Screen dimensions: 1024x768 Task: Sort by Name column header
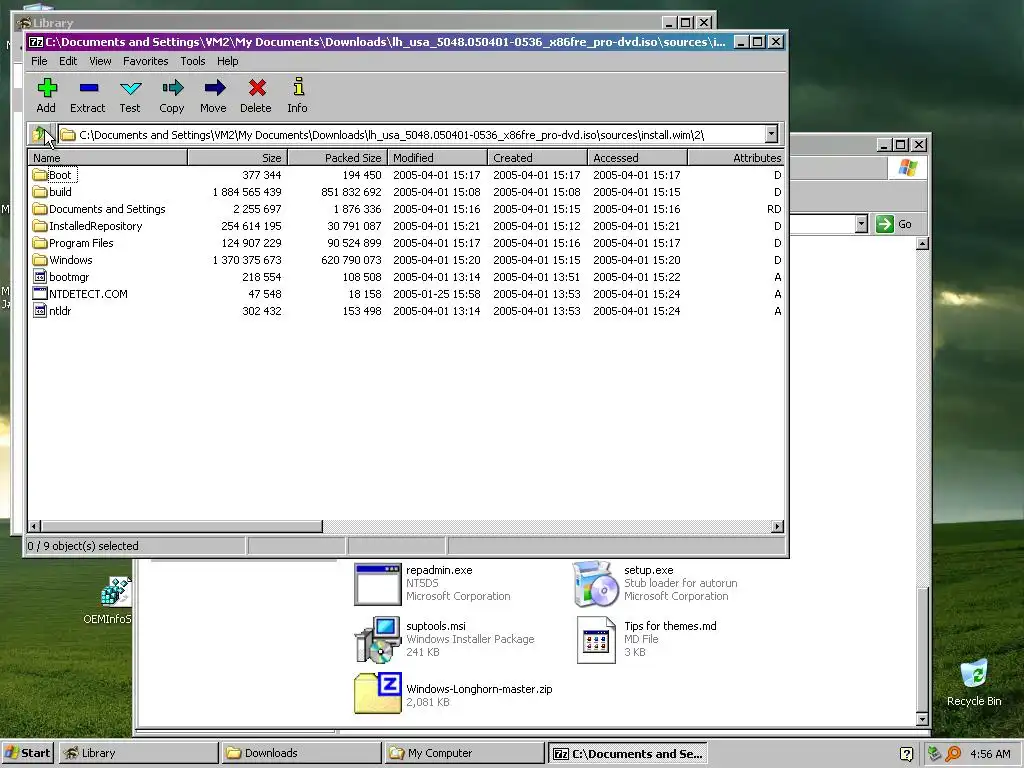coord(108,157)
